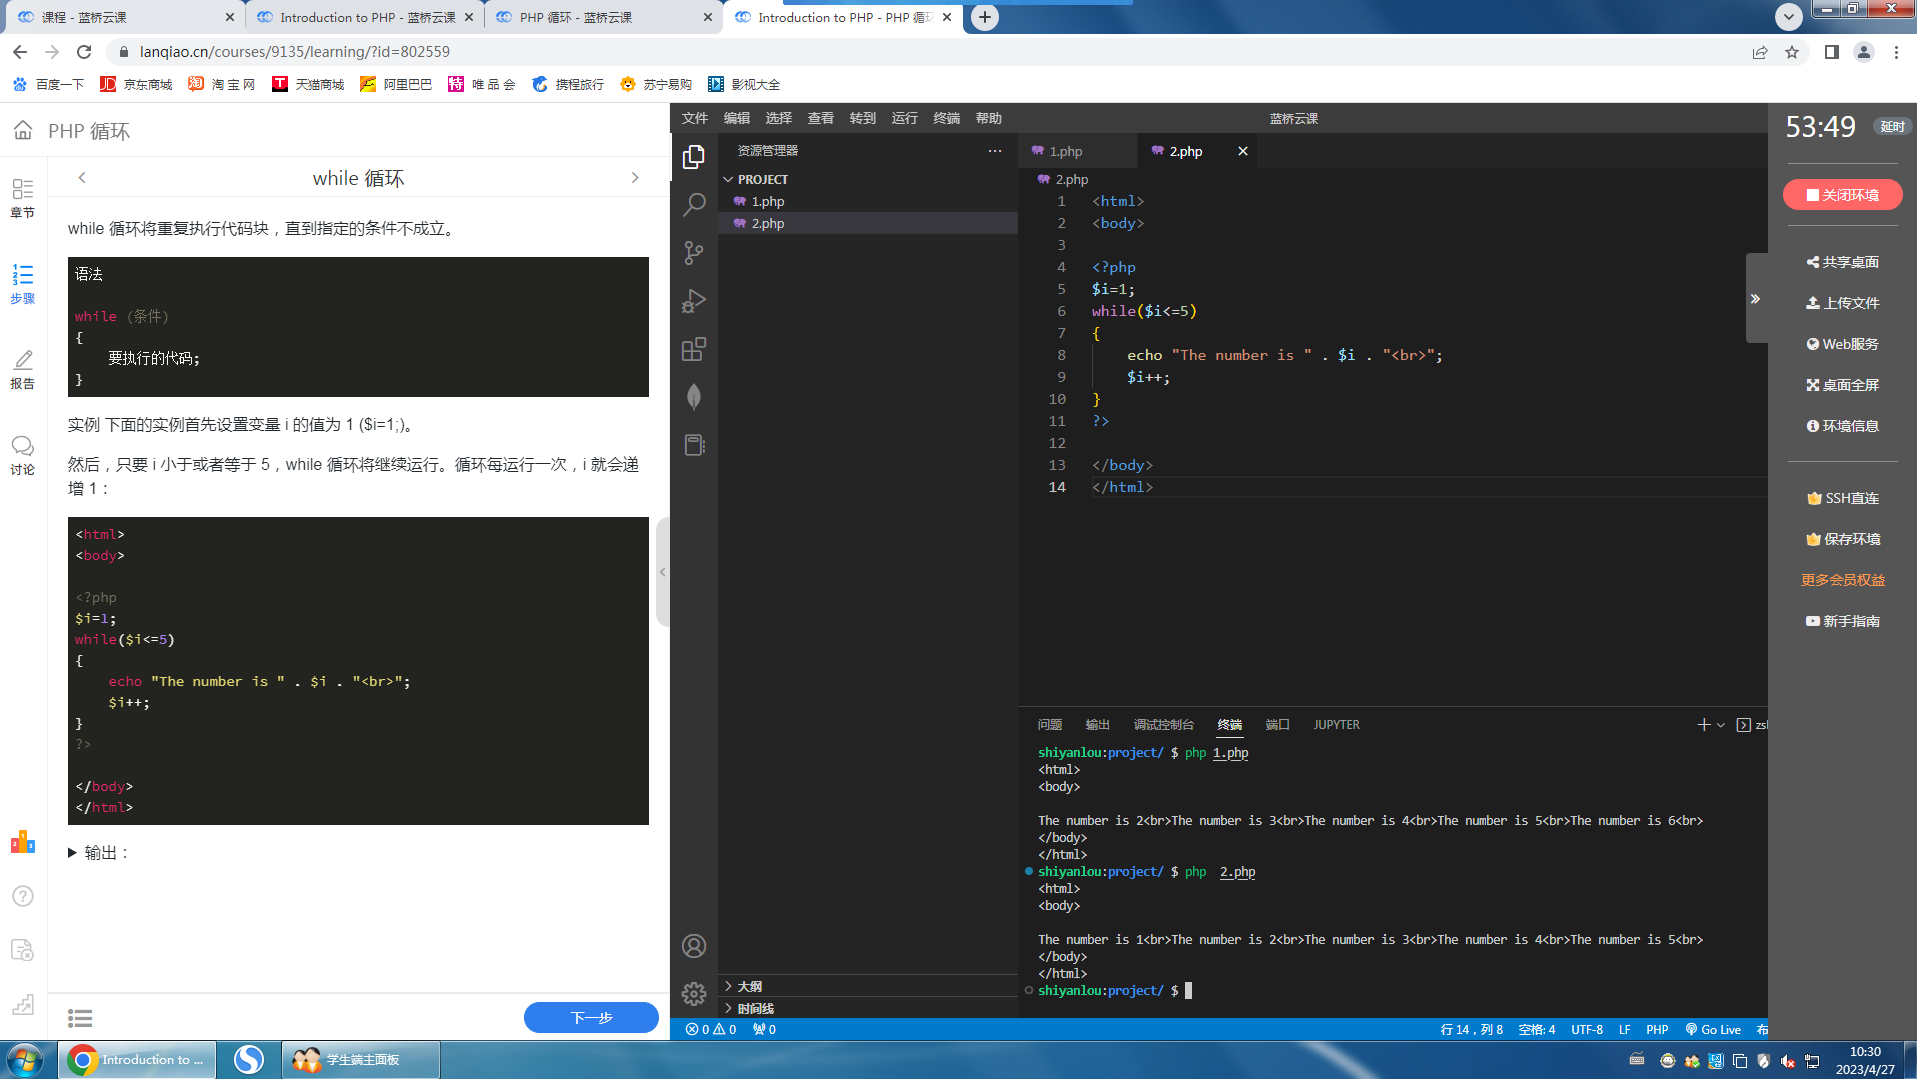The width and height of the screenshot is (1917, 1079).
Task: Click the PHP language mode indicator
Action: (x=1657, y=1030)
